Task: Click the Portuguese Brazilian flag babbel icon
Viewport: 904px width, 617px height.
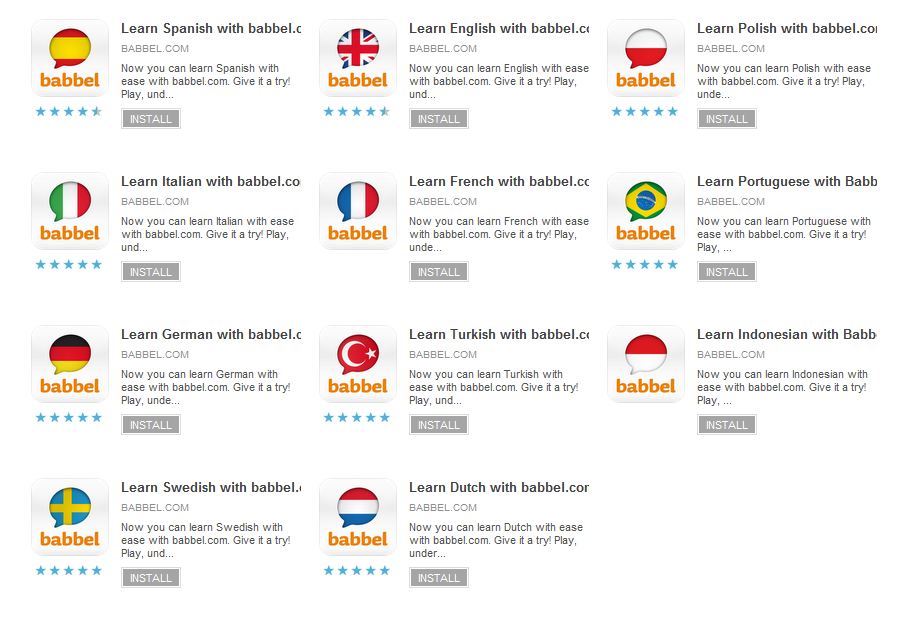Action: [x=645, y=211]
